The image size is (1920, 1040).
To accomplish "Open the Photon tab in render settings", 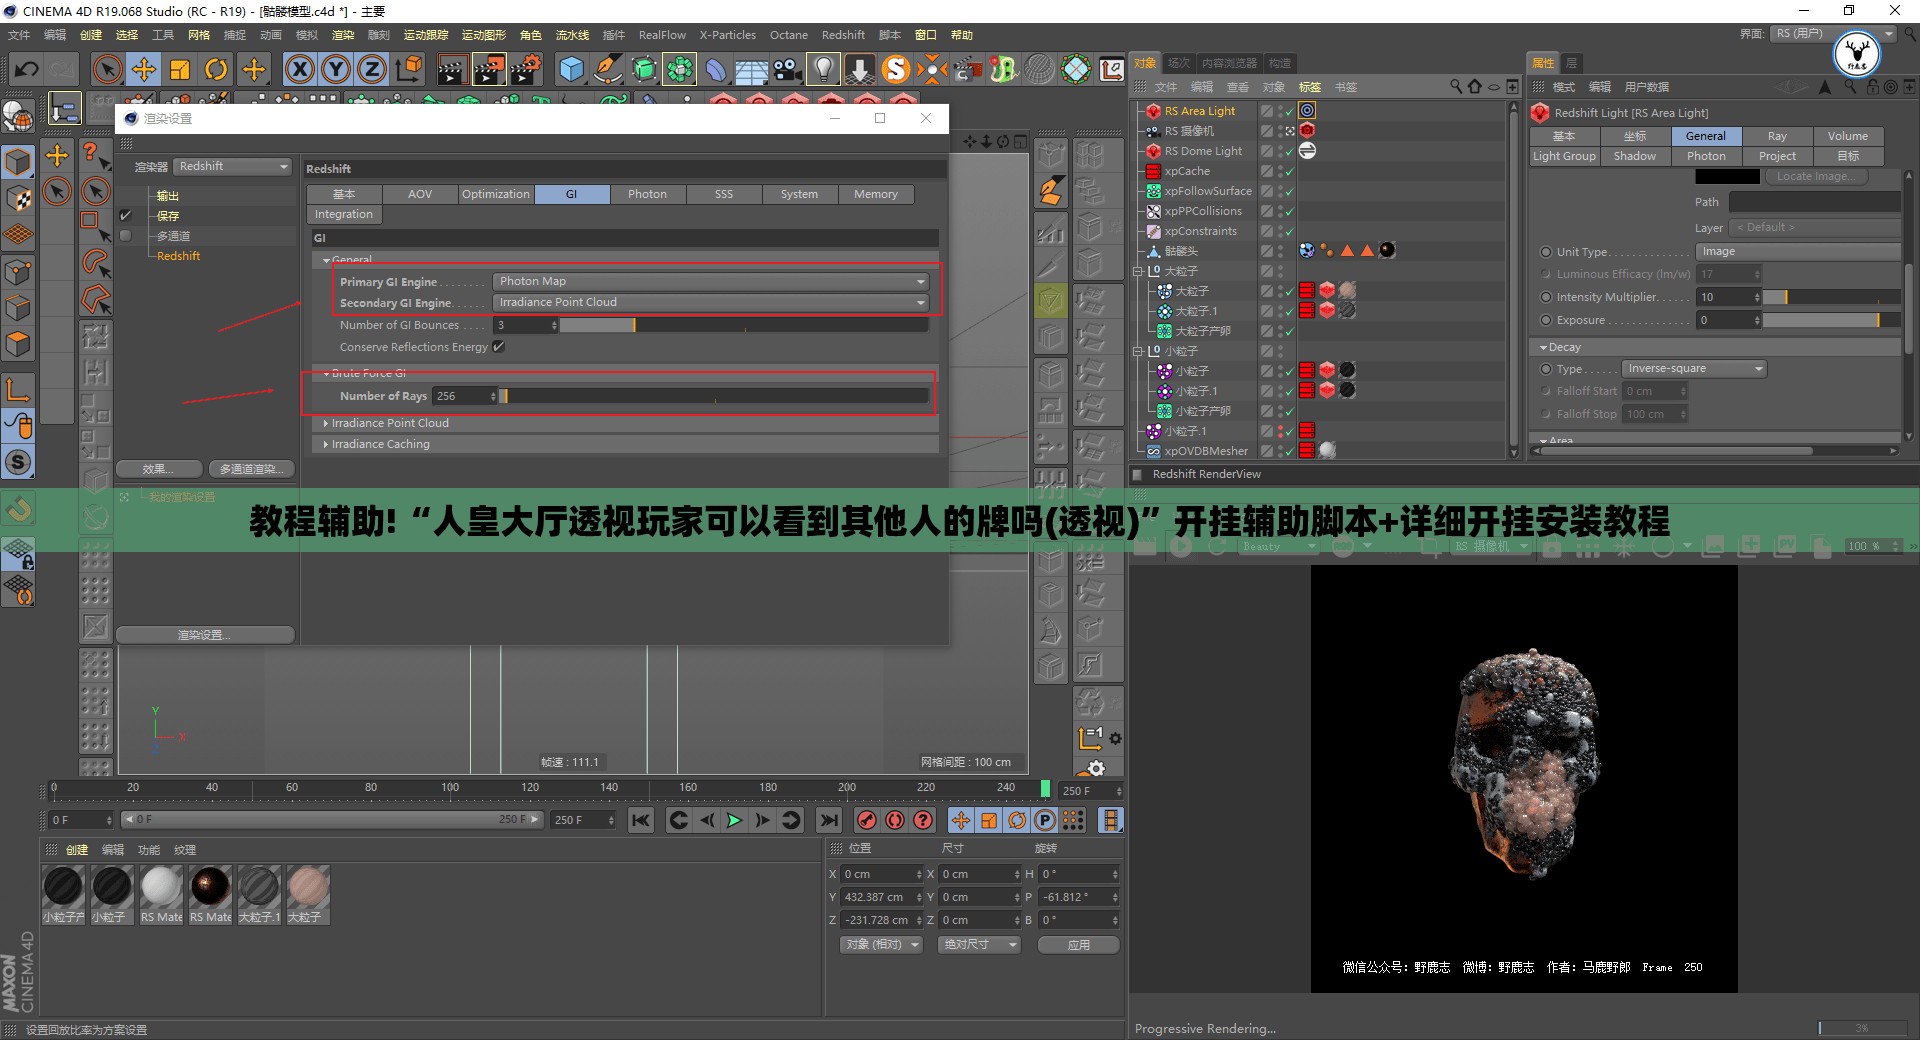I will 647,194.
